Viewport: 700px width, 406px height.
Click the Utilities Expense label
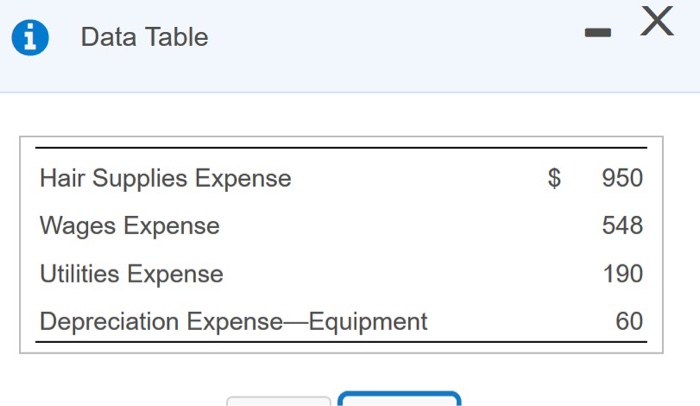(132, 274)
